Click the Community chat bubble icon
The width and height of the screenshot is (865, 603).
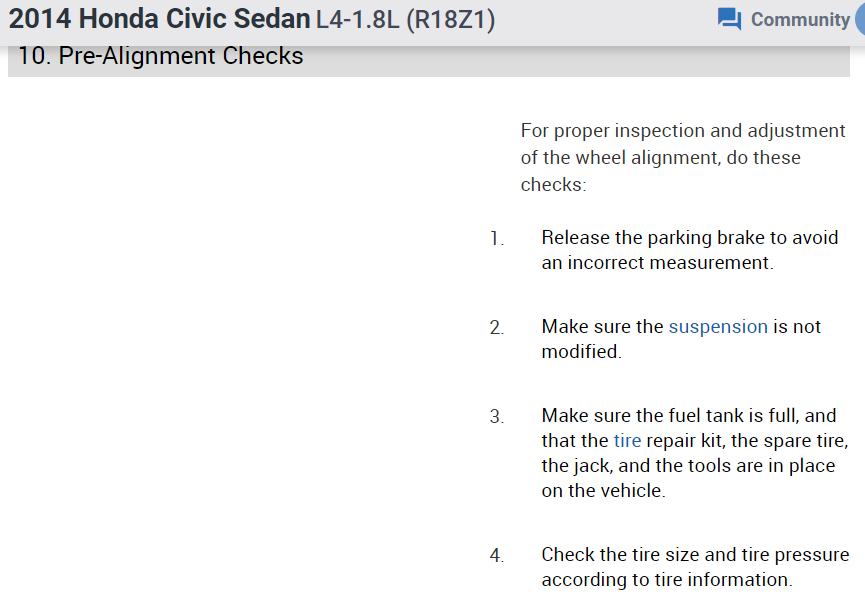coord(730,19)
